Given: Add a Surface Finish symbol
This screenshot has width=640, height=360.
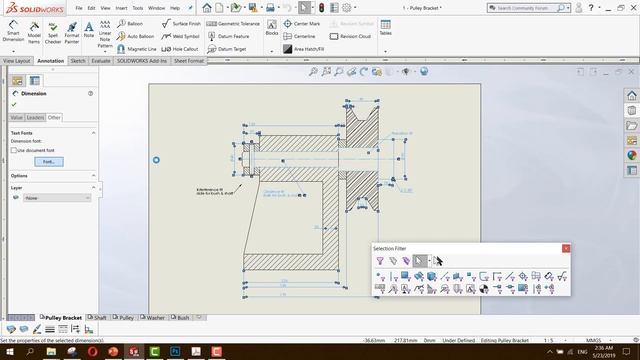Looking at the screenshot, I should 181,24.
